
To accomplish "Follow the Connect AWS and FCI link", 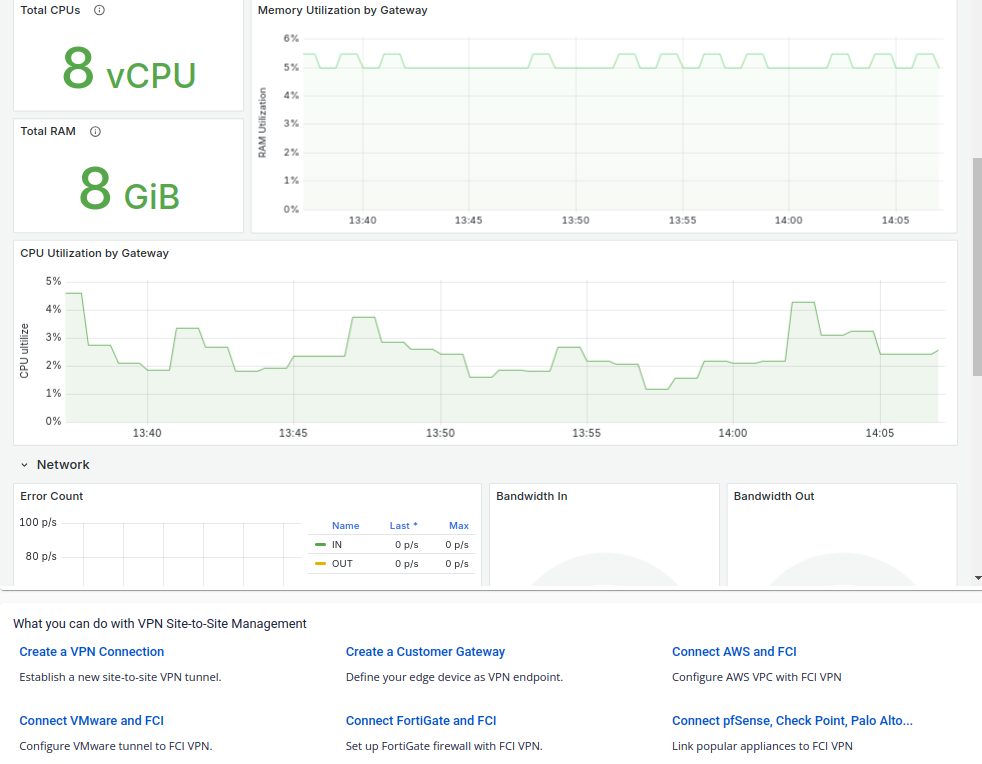I will coord(733,652).
